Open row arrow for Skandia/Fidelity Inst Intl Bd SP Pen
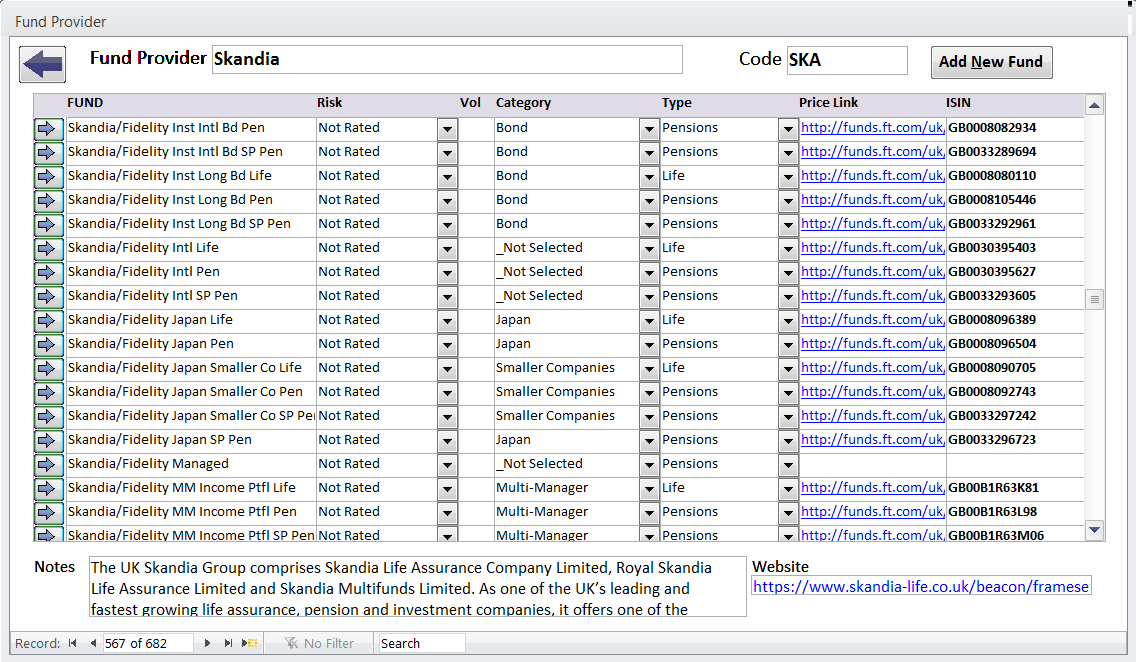Viewport: 1136px width, 662px height. point(49,153)
